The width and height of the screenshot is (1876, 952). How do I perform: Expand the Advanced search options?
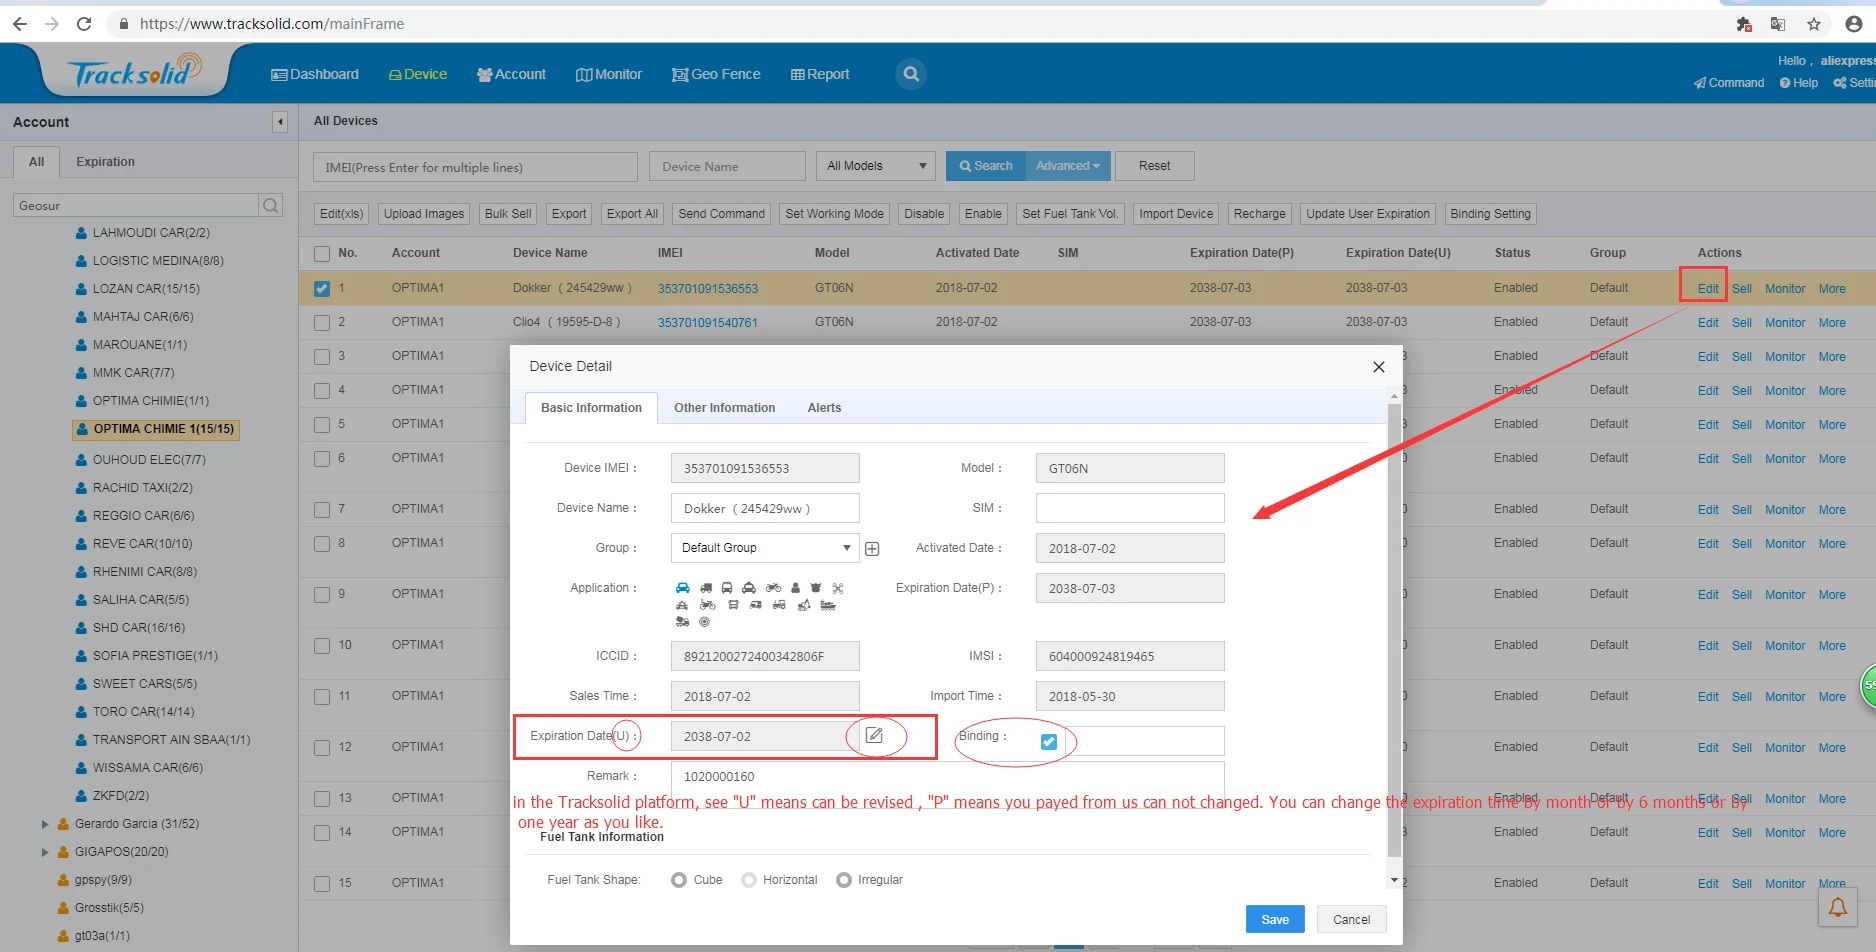pos(1068,166)
